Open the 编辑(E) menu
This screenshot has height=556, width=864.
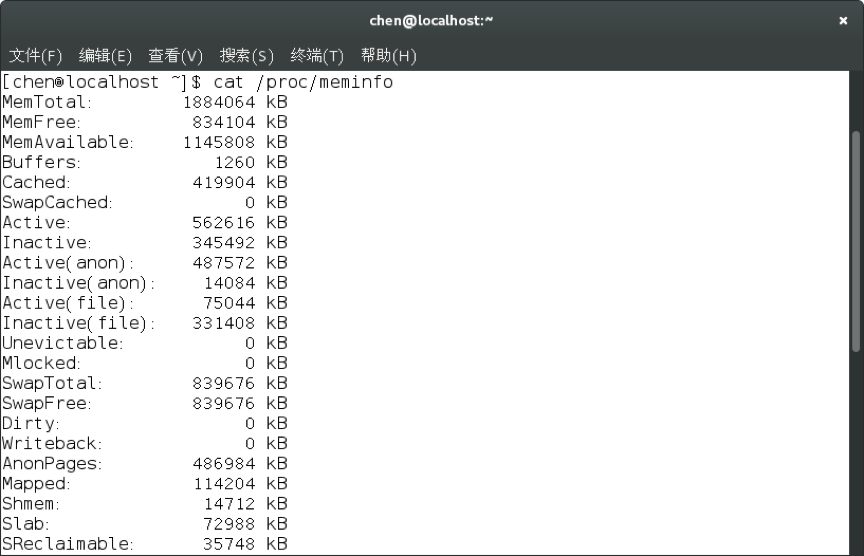105,55
